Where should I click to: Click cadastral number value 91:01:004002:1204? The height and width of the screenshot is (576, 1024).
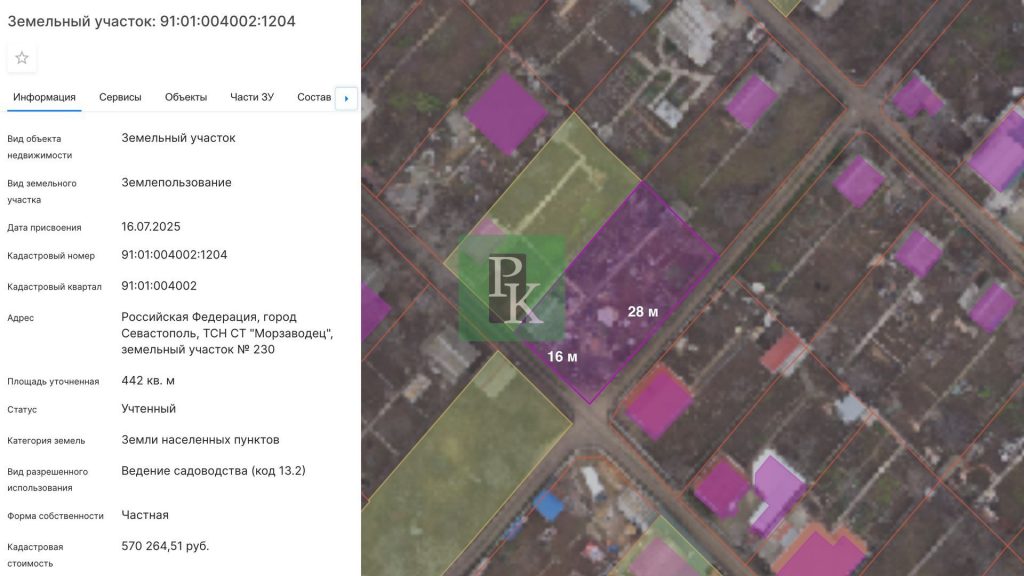pos(174,255)
